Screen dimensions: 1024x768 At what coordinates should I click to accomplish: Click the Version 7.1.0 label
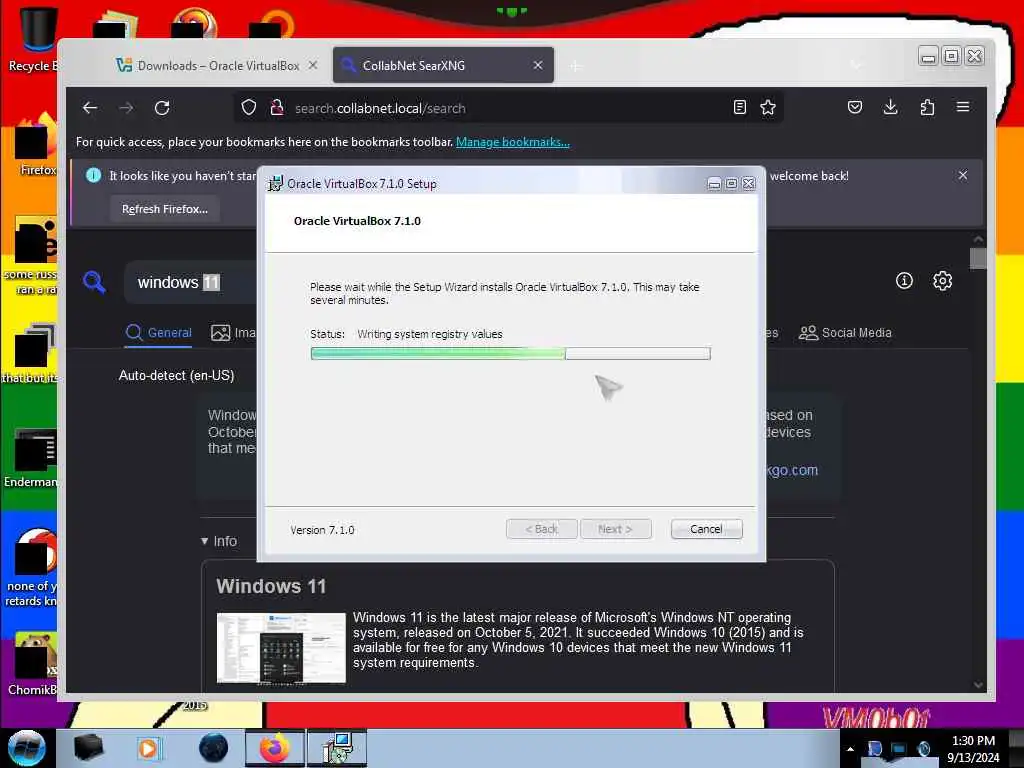[322, 530]
